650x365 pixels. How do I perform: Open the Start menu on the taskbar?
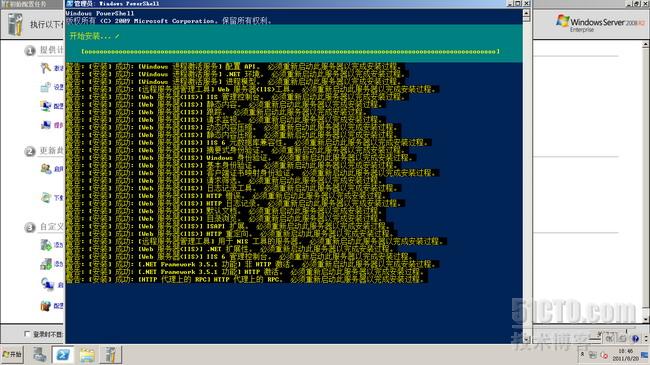[x=12, y=355]
